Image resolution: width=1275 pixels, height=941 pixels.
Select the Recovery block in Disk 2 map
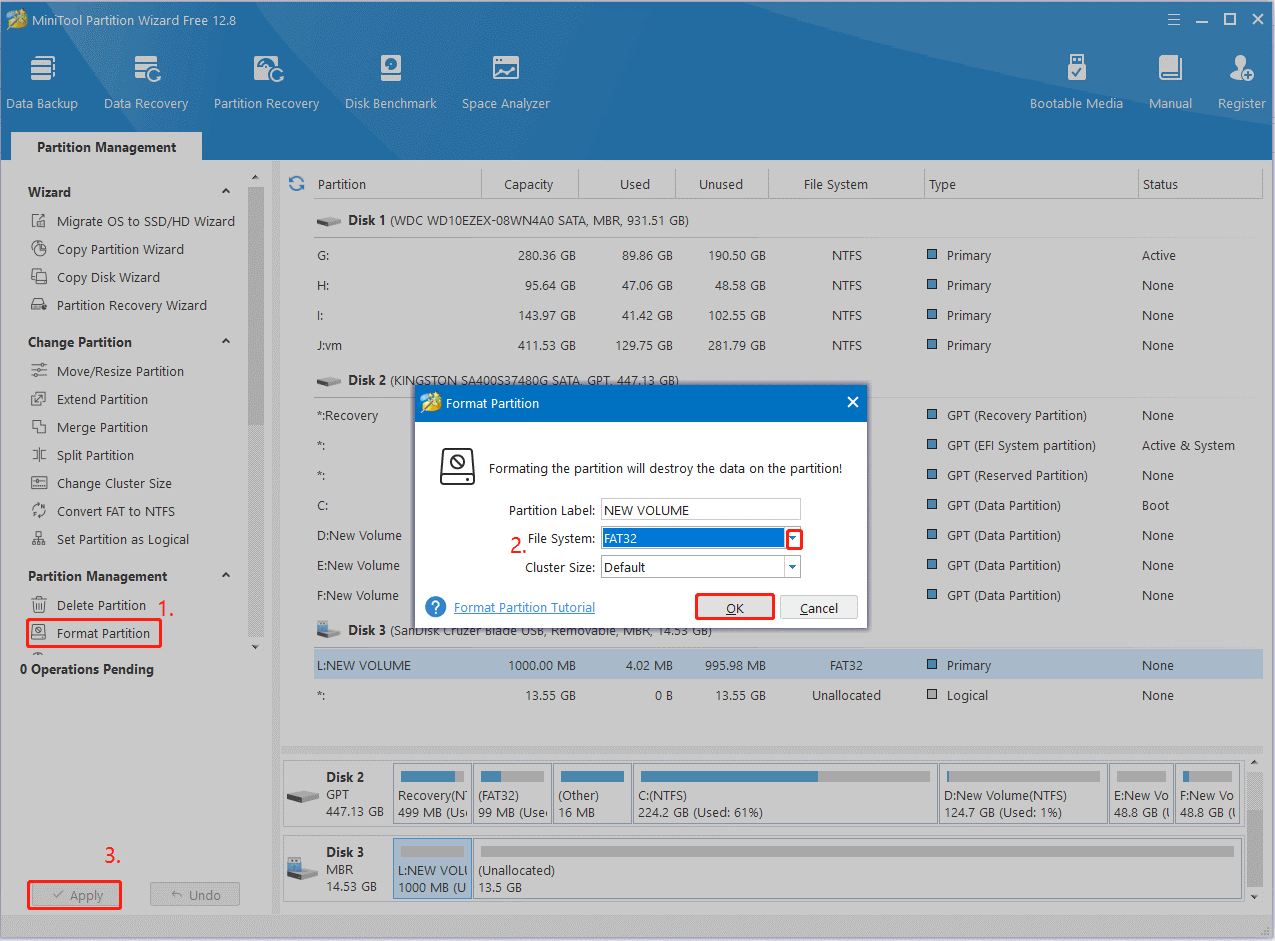coord(432,795)
